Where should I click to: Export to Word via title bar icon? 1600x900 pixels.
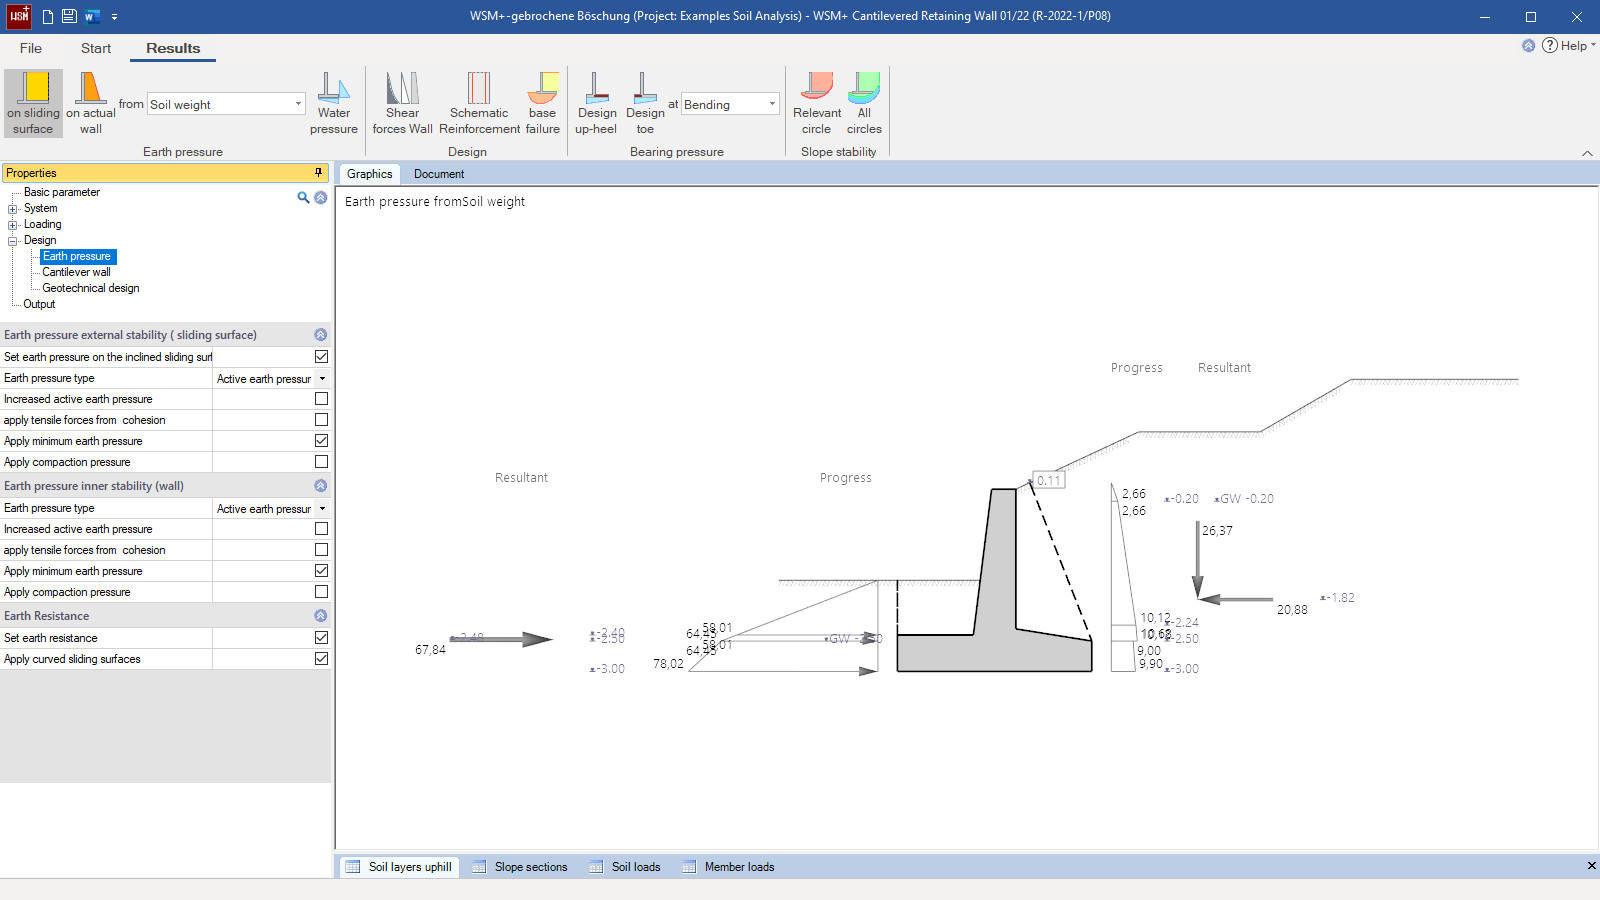tap(92, 16)
